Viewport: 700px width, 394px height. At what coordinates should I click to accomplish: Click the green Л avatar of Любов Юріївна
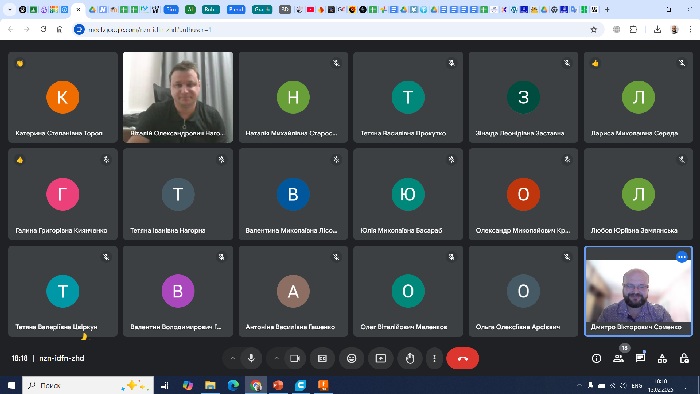(638, 194)
